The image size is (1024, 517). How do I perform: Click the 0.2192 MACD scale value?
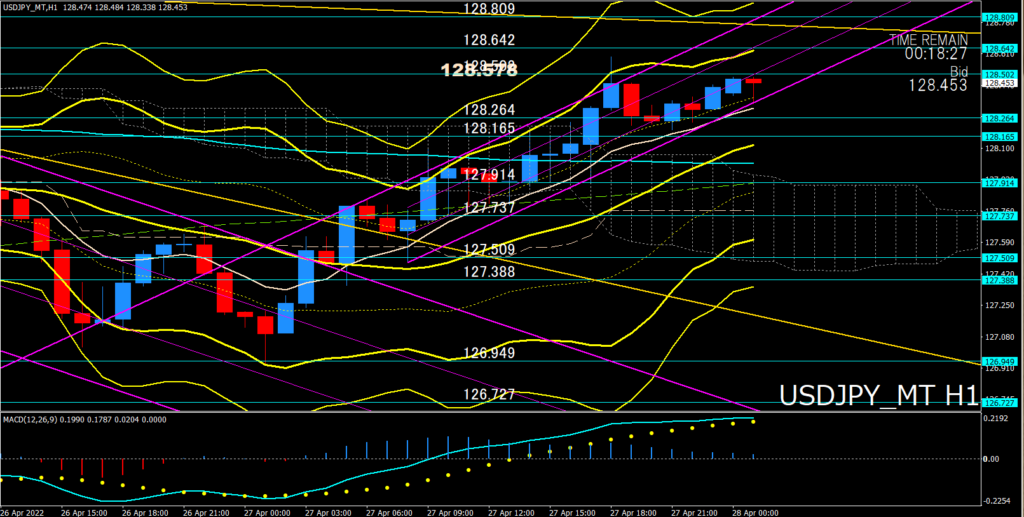pyautogui.click(x=998, y=420)
